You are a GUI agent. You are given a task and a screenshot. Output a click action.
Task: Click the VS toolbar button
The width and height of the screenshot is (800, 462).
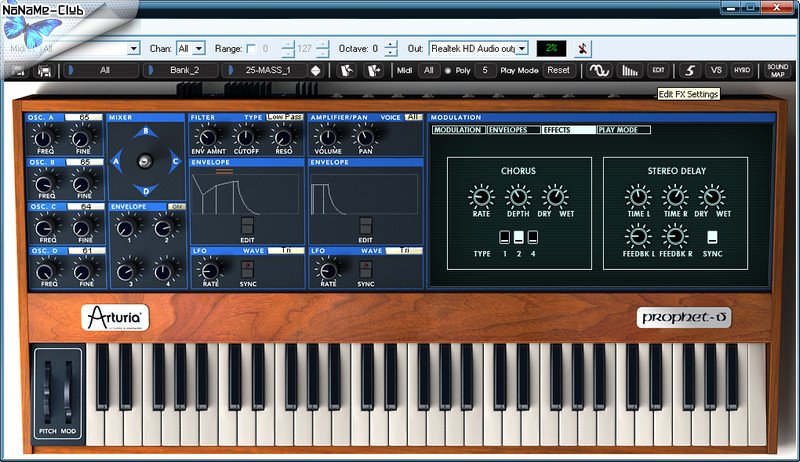716,71
